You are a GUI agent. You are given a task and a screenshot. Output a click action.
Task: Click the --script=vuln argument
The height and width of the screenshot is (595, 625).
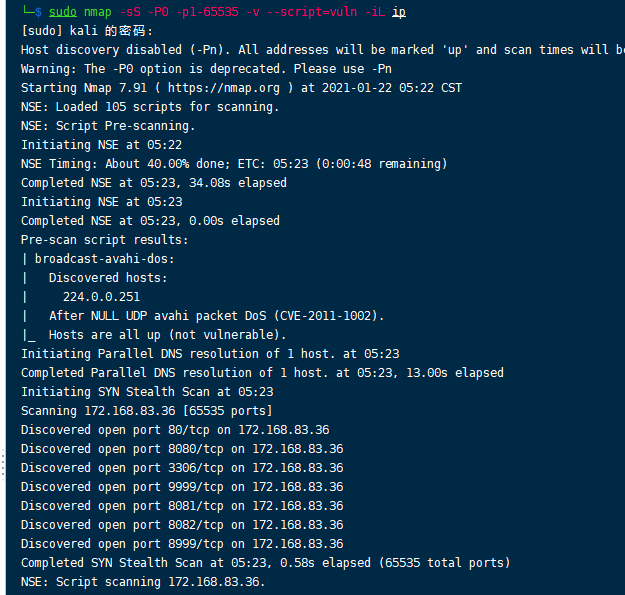click(x=312, y=12)
